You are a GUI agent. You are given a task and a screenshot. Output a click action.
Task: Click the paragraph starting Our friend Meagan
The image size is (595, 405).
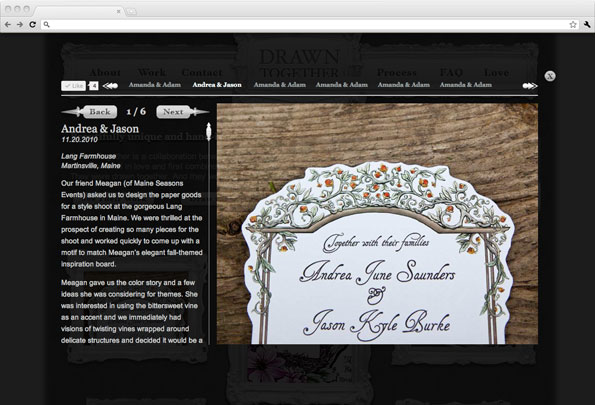click(x=132, y=224)
